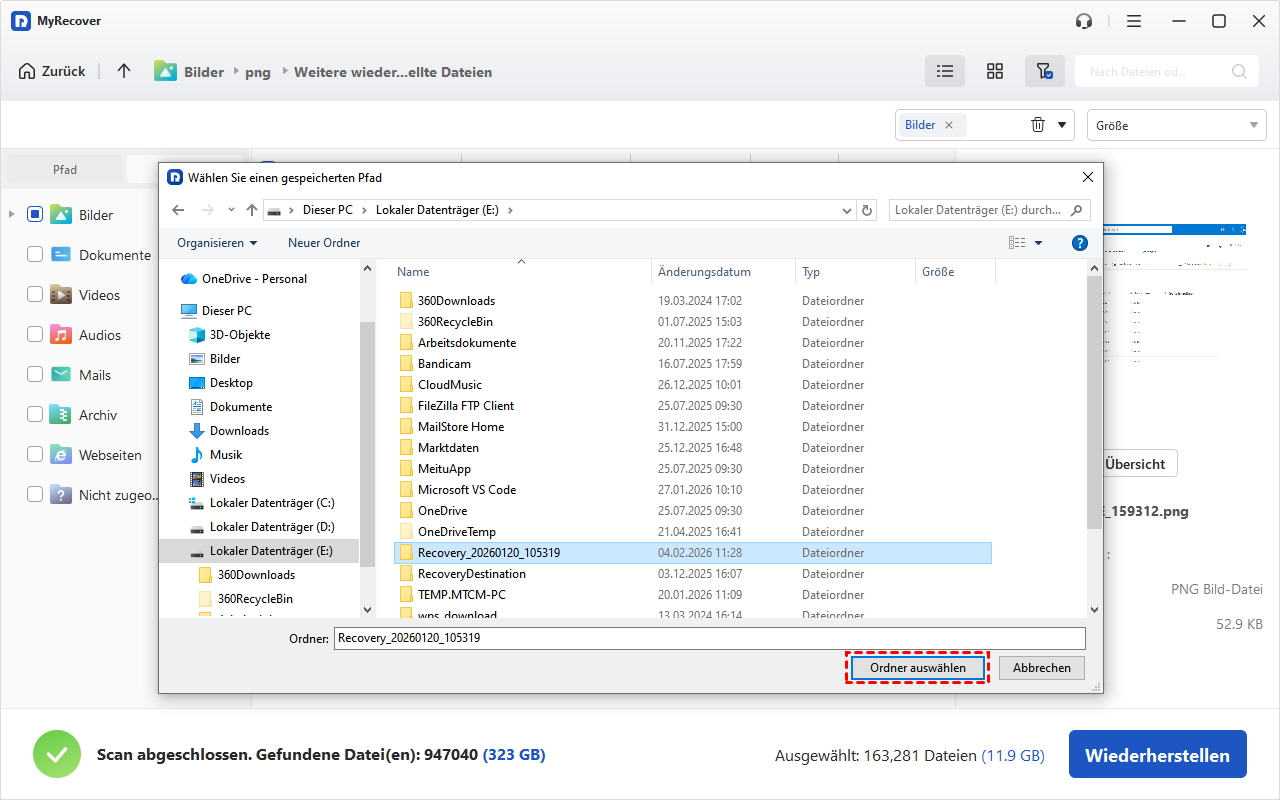1280x800 pixels.
Task: Switch to grid thumbnail view
Action: pyautogui.click(x=994, y=71)
